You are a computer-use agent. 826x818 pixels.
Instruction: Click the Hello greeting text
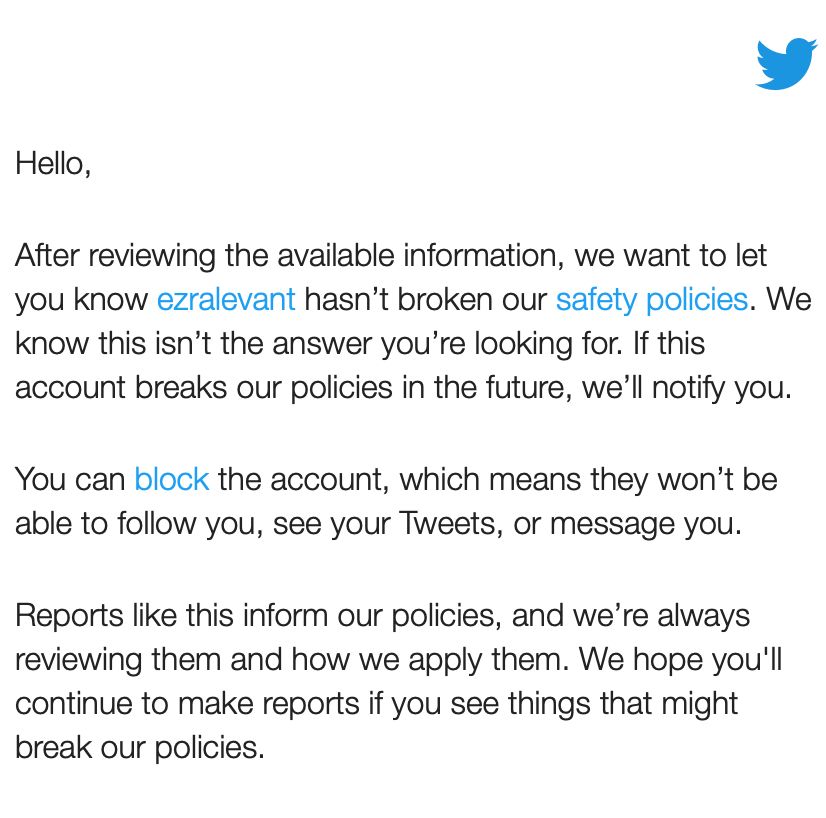pyautogui.click(x=53, y=164)
